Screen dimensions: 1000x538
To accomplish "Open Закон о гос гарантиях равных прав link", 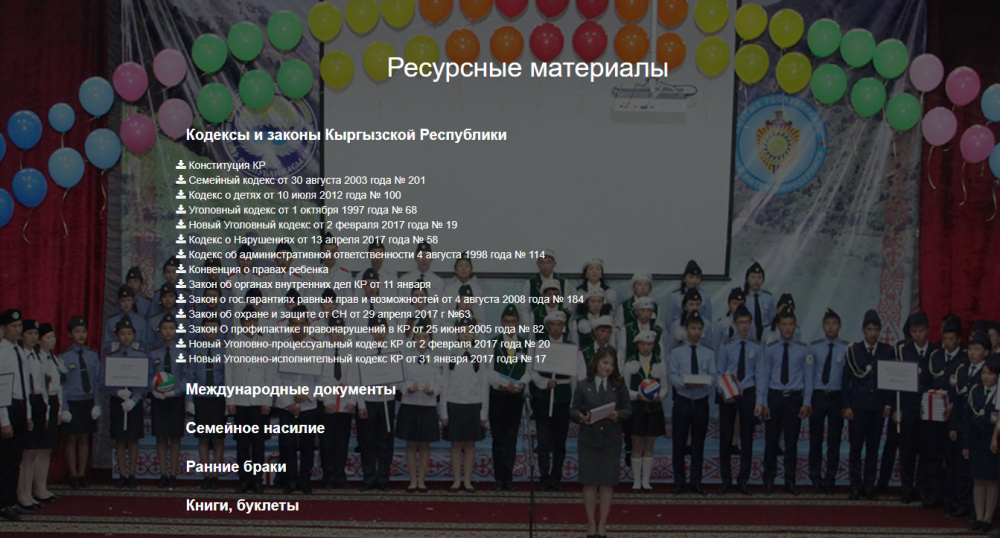I will (386, 299).
